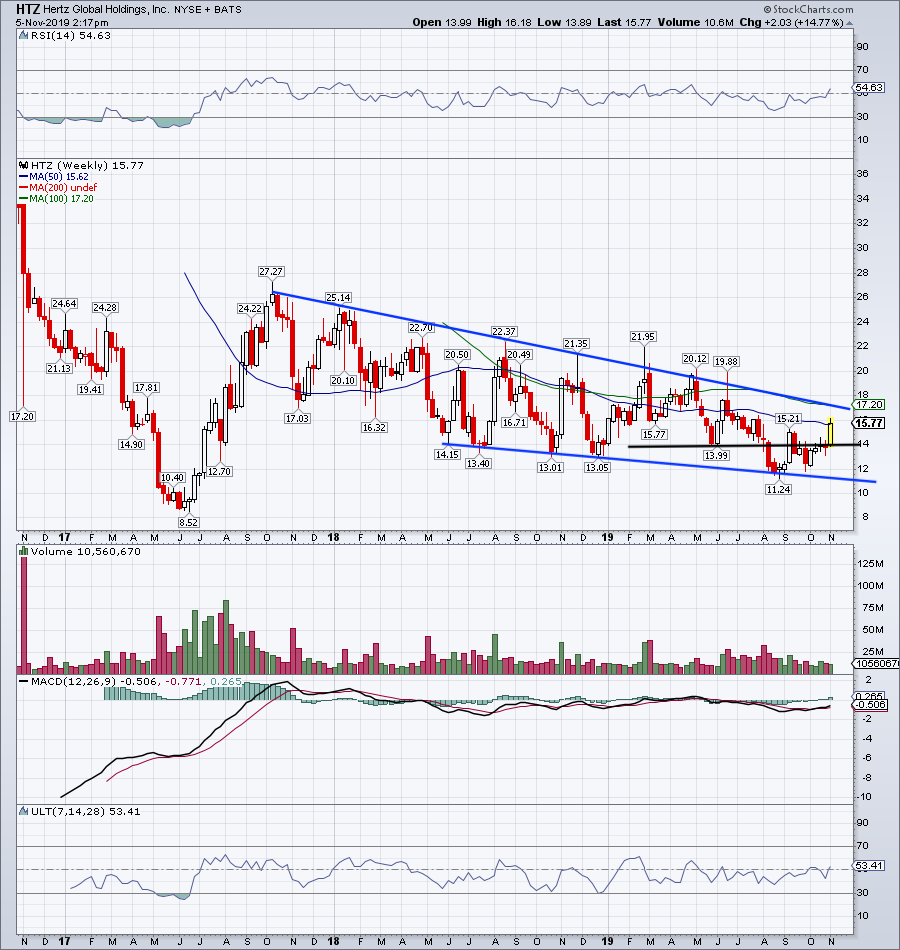Screen dimensions: 900x950
Task: Click the 20.50 price annotation
Action: coord(457,354)
